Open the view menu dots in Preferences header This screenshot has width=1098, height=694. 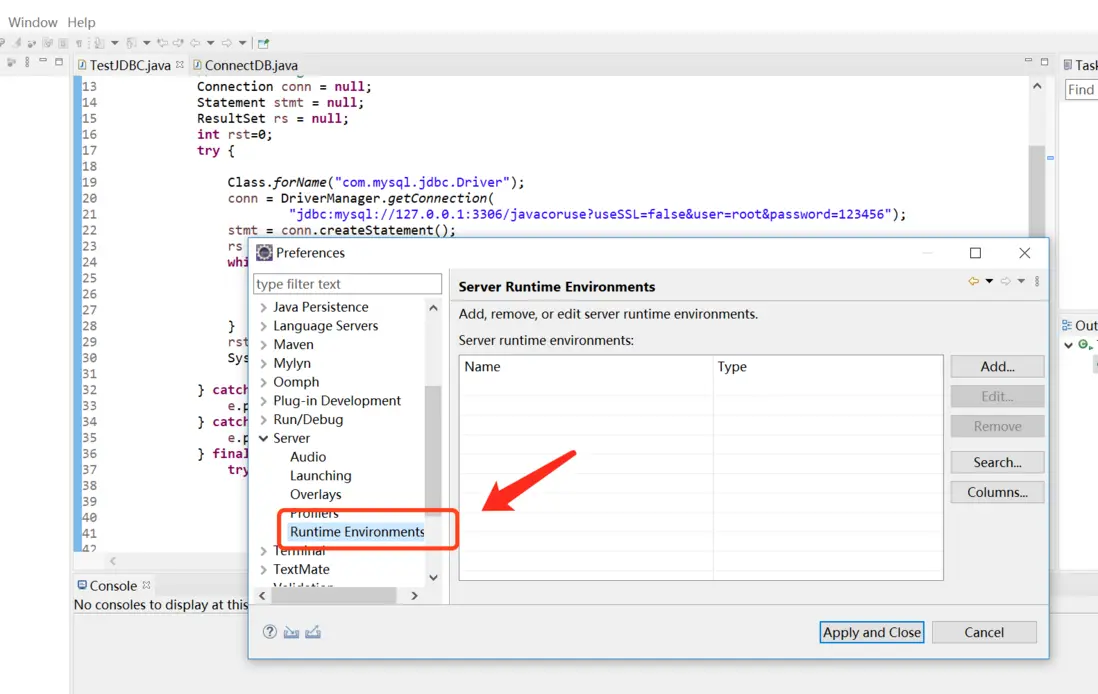pos(1037,282)
